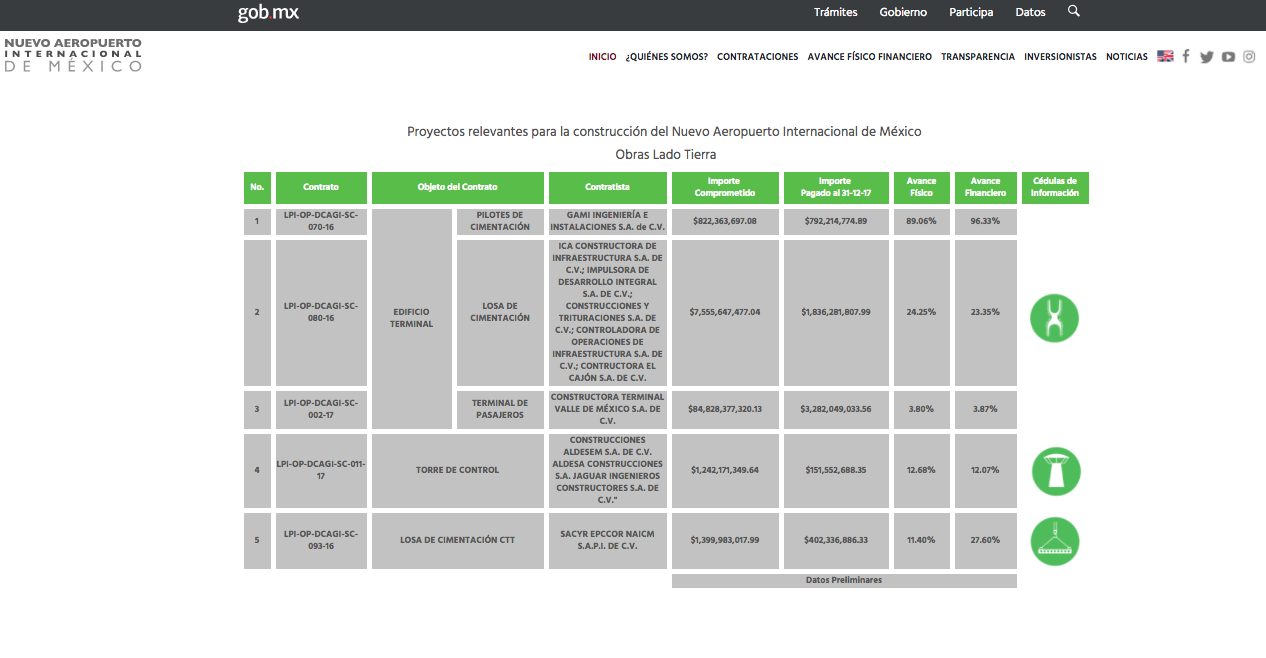Open Datos in the top bar
Image resolution: width=1266 pixels, height=658 pixels.
pos(1030,13)
